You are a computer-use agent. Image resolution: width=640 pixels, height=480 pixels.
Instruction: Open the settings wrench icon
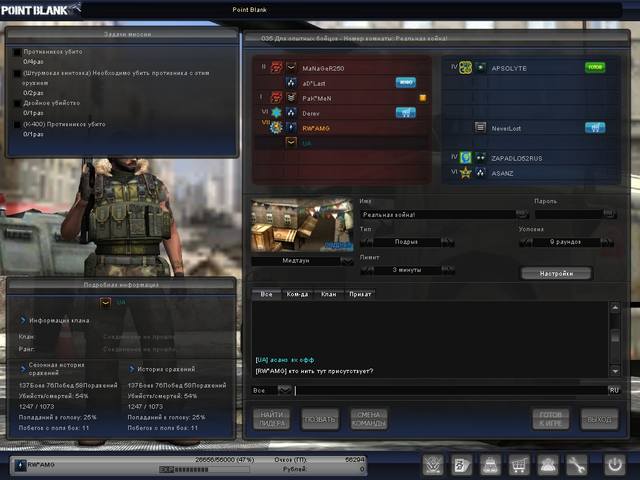point(576,464)
